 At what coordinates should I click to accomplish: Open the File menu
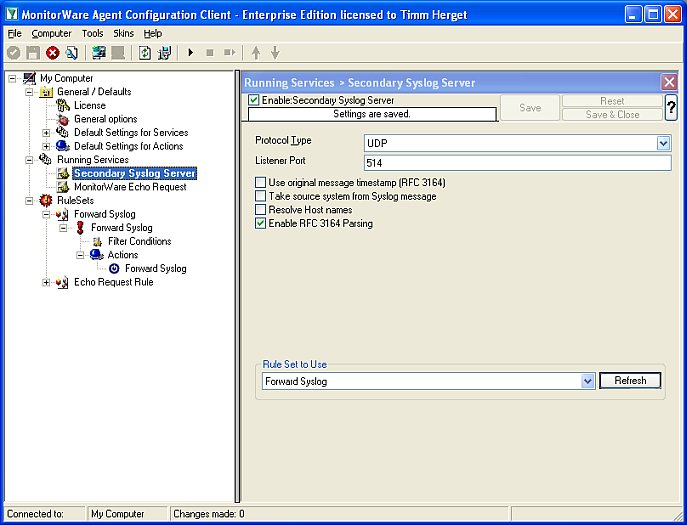pos(14,33)
